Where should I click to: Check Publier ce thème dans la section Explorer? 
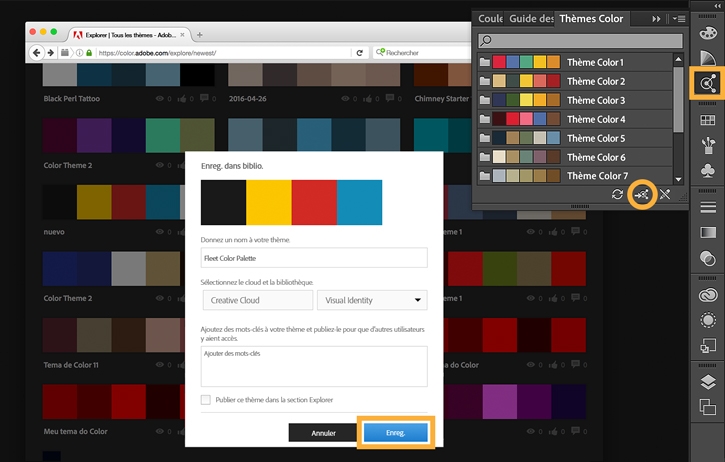point(206,400)
